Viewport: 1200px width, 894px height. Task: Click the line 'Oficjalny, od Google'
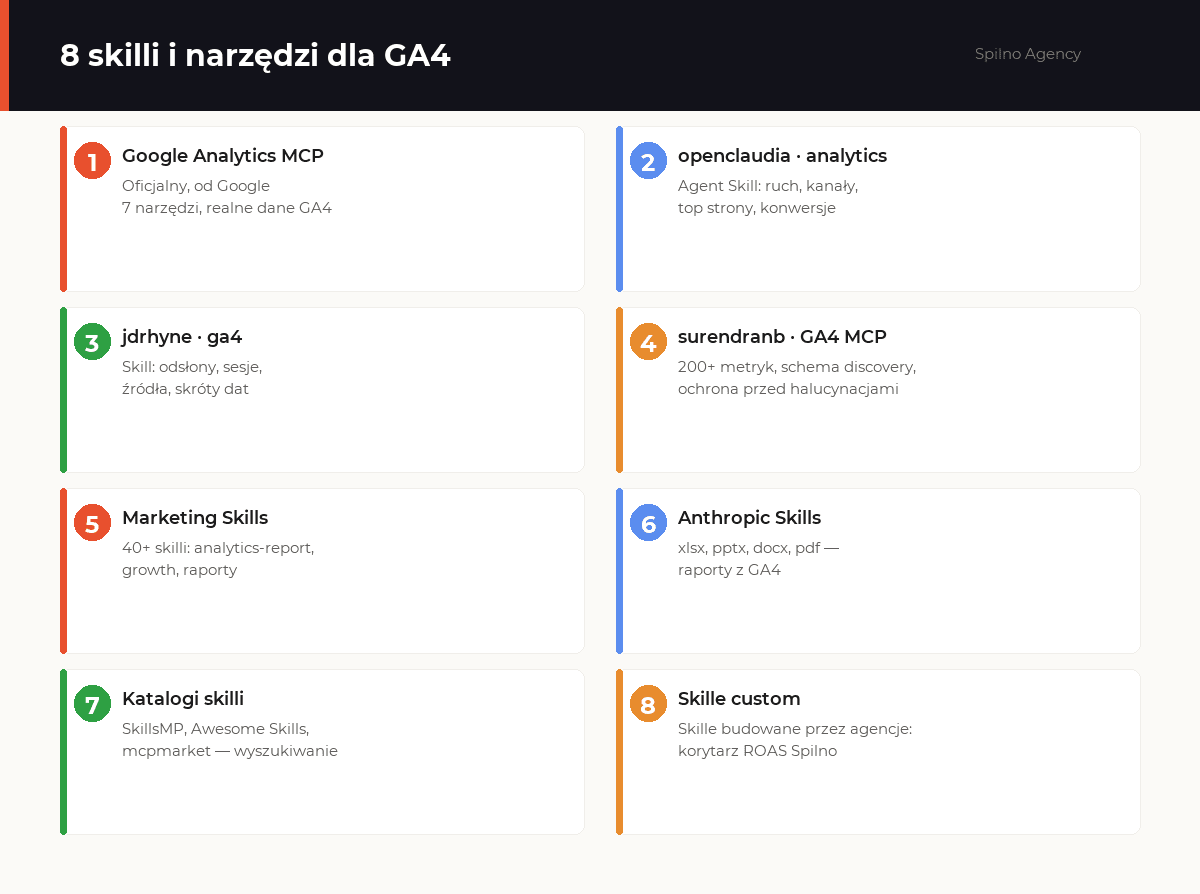196,186
